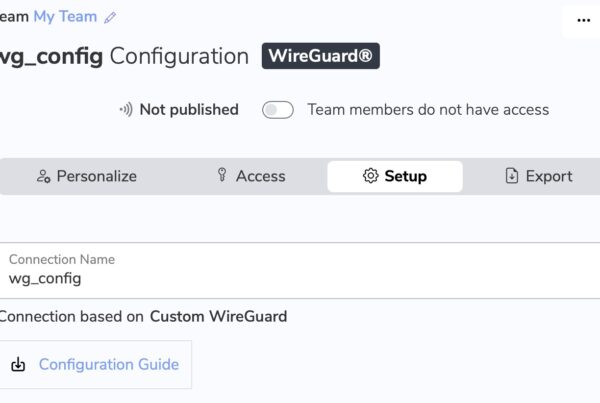This screenshot has height=403, width=600.
Task: Click the download icon beside Configuration Guide
Action: [18, 364]
